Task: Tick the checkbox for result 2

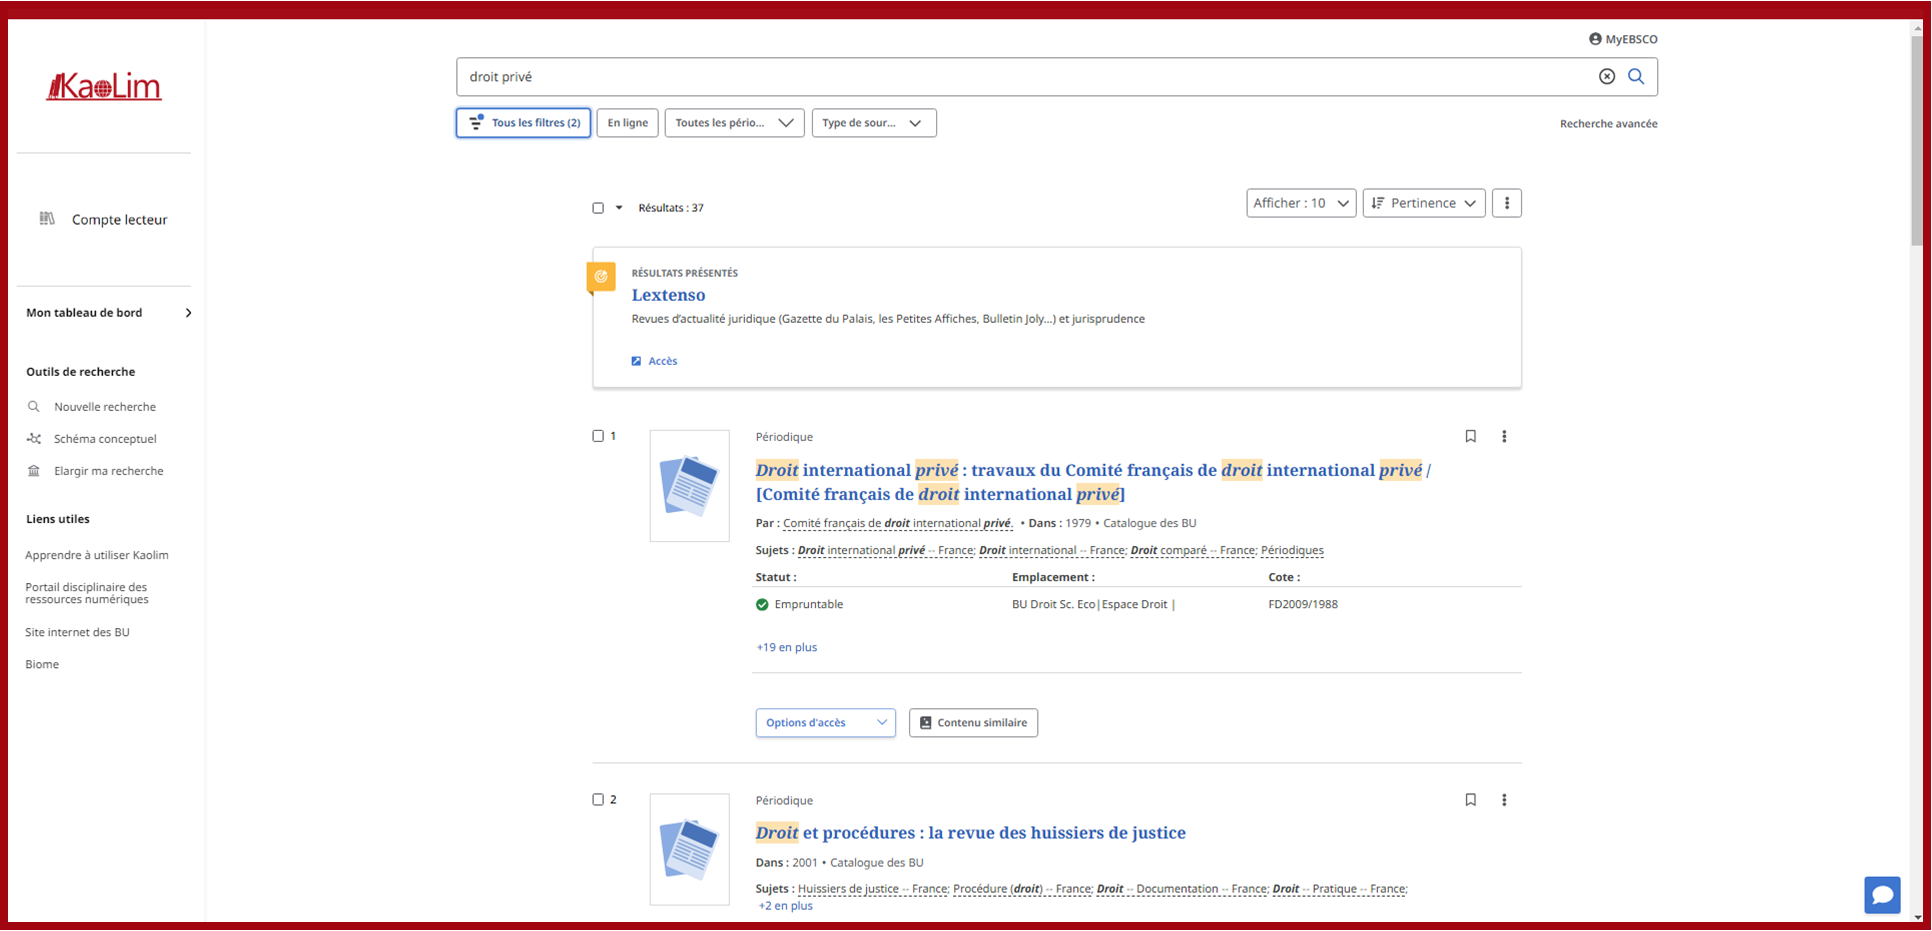Action: [598, 800]
